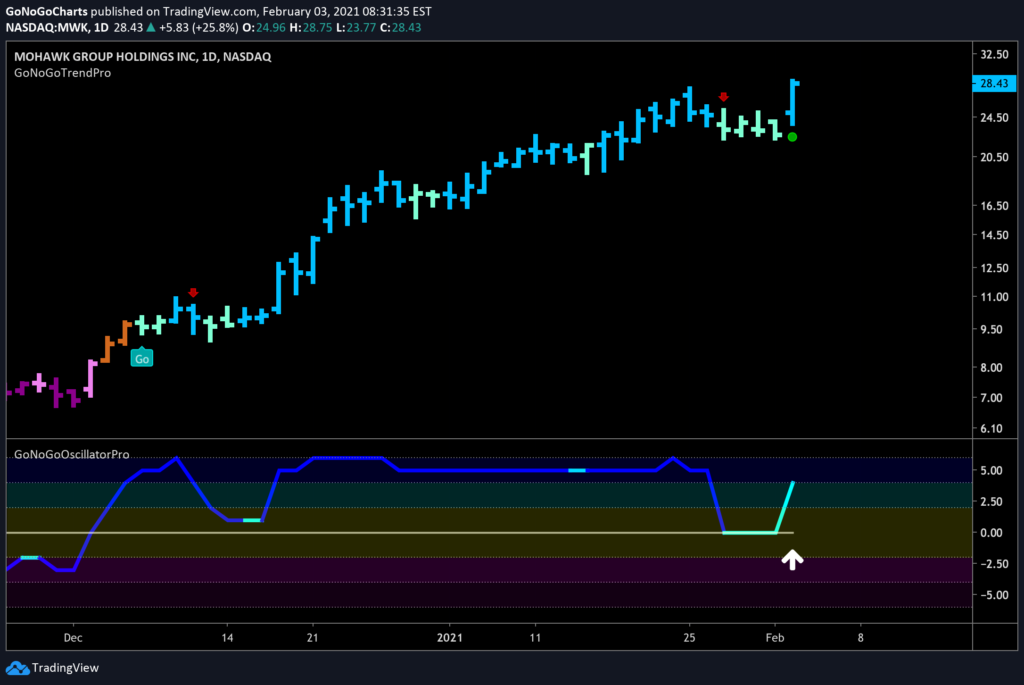Click the 12.50 price axis label
This screenshot has width=1024, height=685.
click(994, 268)
